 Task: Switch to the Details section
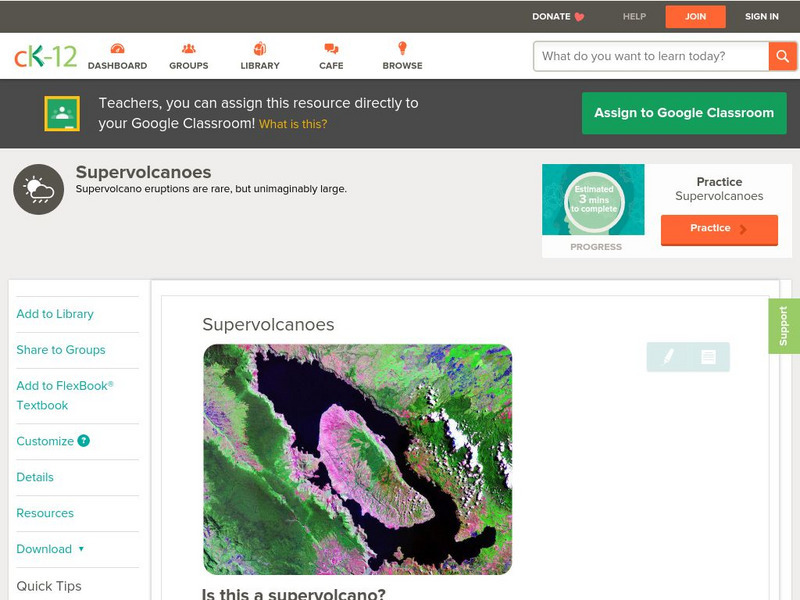tap(33, 477)
